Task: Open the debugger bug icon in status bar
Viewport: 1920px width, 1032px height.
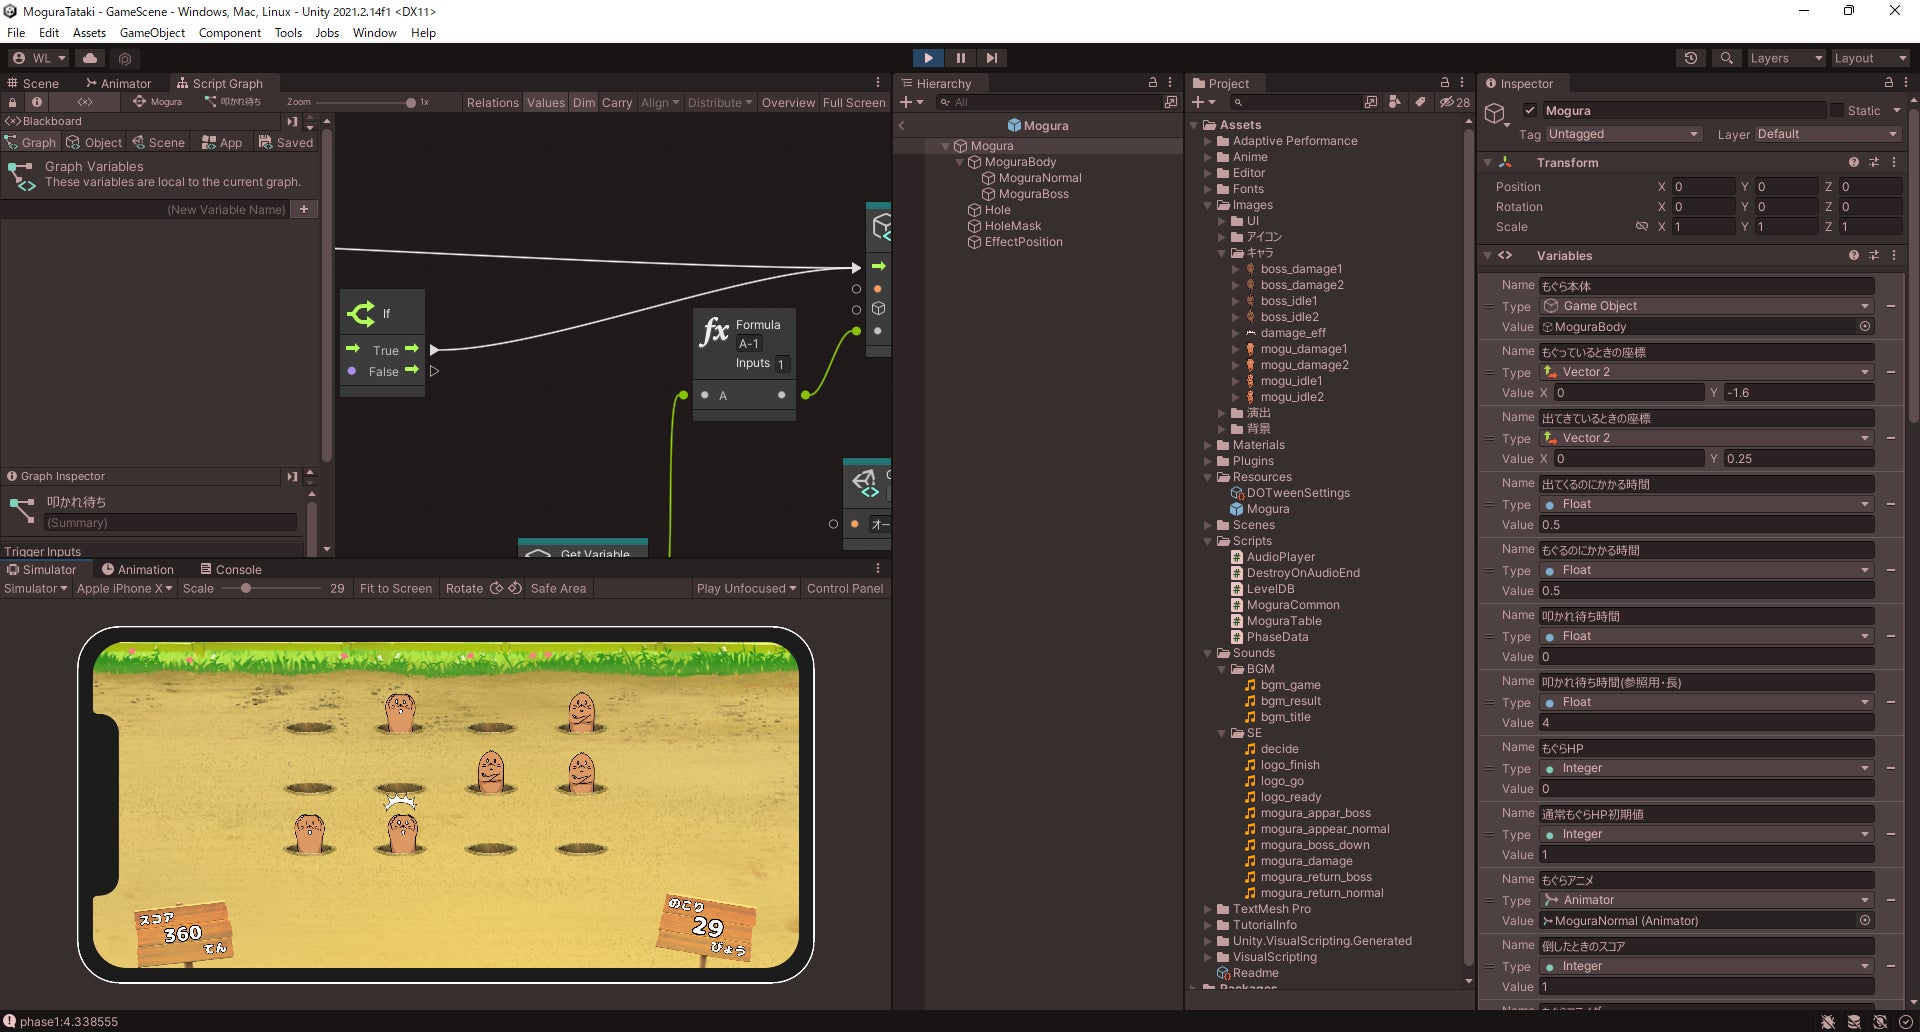Action: [1828, 1022]
